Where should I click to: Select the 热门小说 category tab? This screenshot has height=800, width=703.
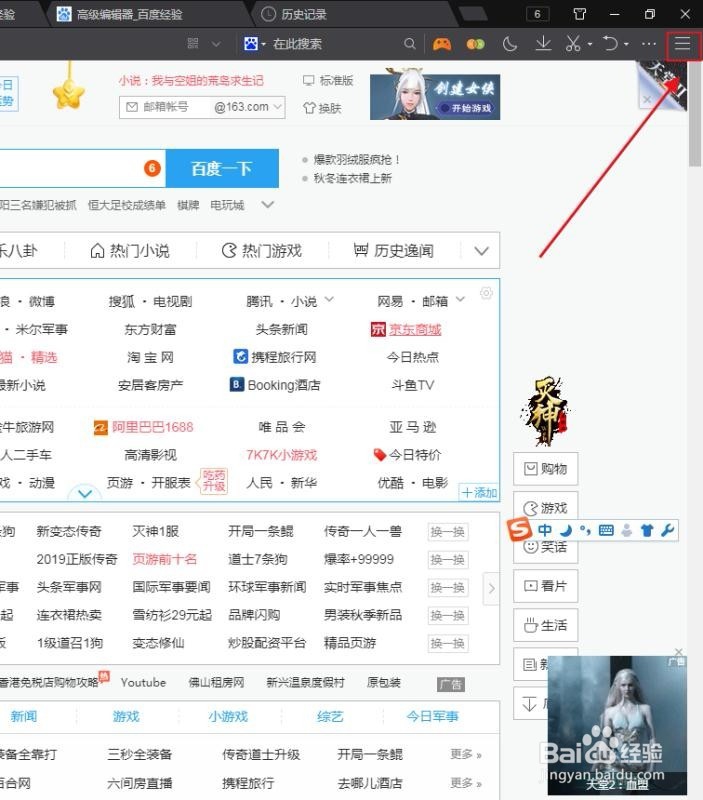click(130, 251)
